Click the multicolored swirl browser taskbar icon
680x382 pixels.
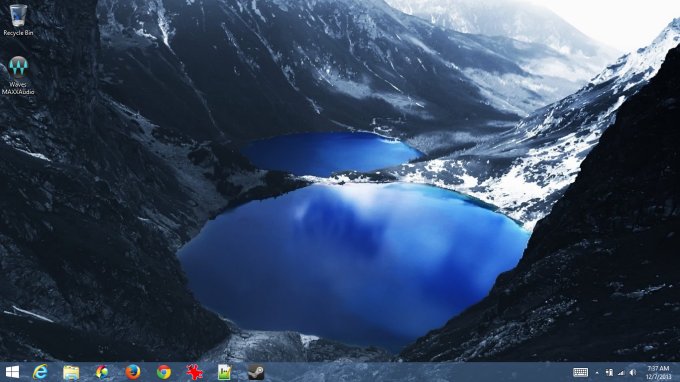click(x=102, y=372)
